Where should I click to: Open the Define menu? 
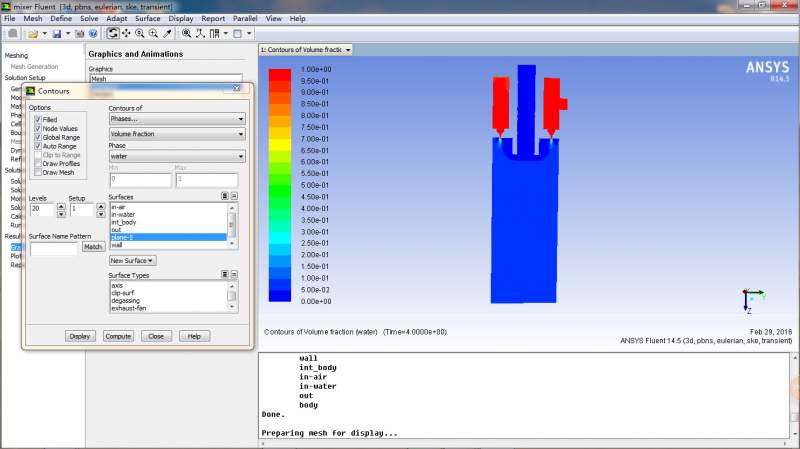coord(61,18)
